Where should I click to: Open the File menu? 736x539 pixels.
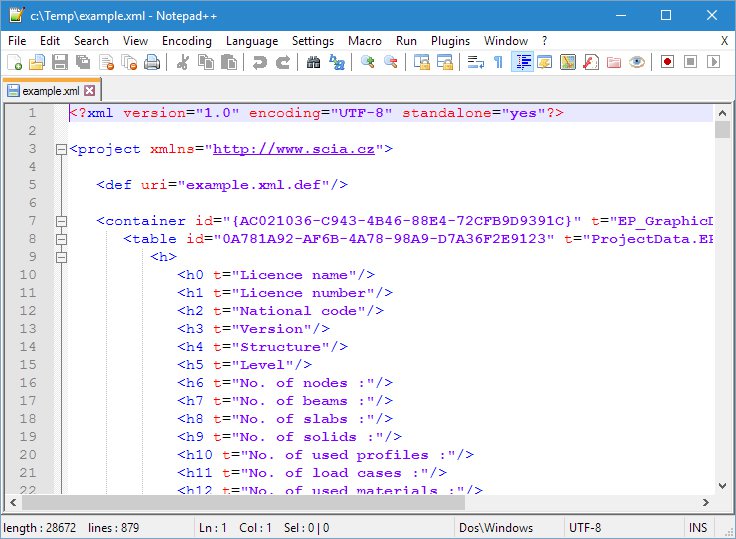pyautogui.click(x=17, y=41)
